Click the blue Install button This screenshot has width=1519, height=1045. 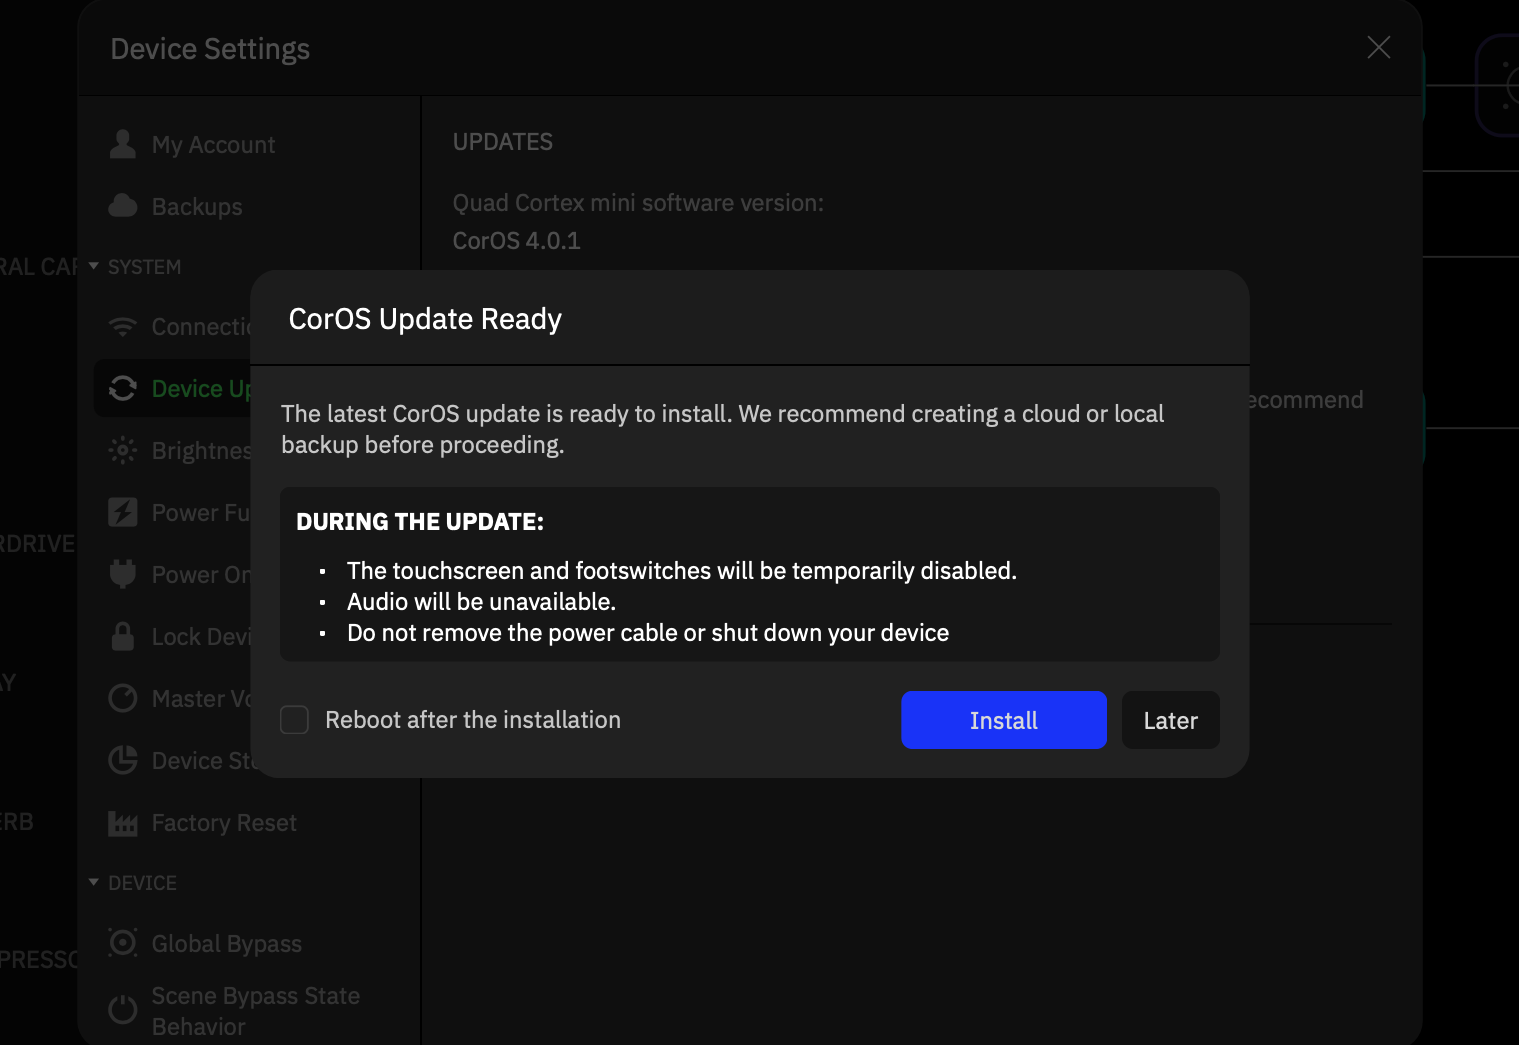(1003, 720)
